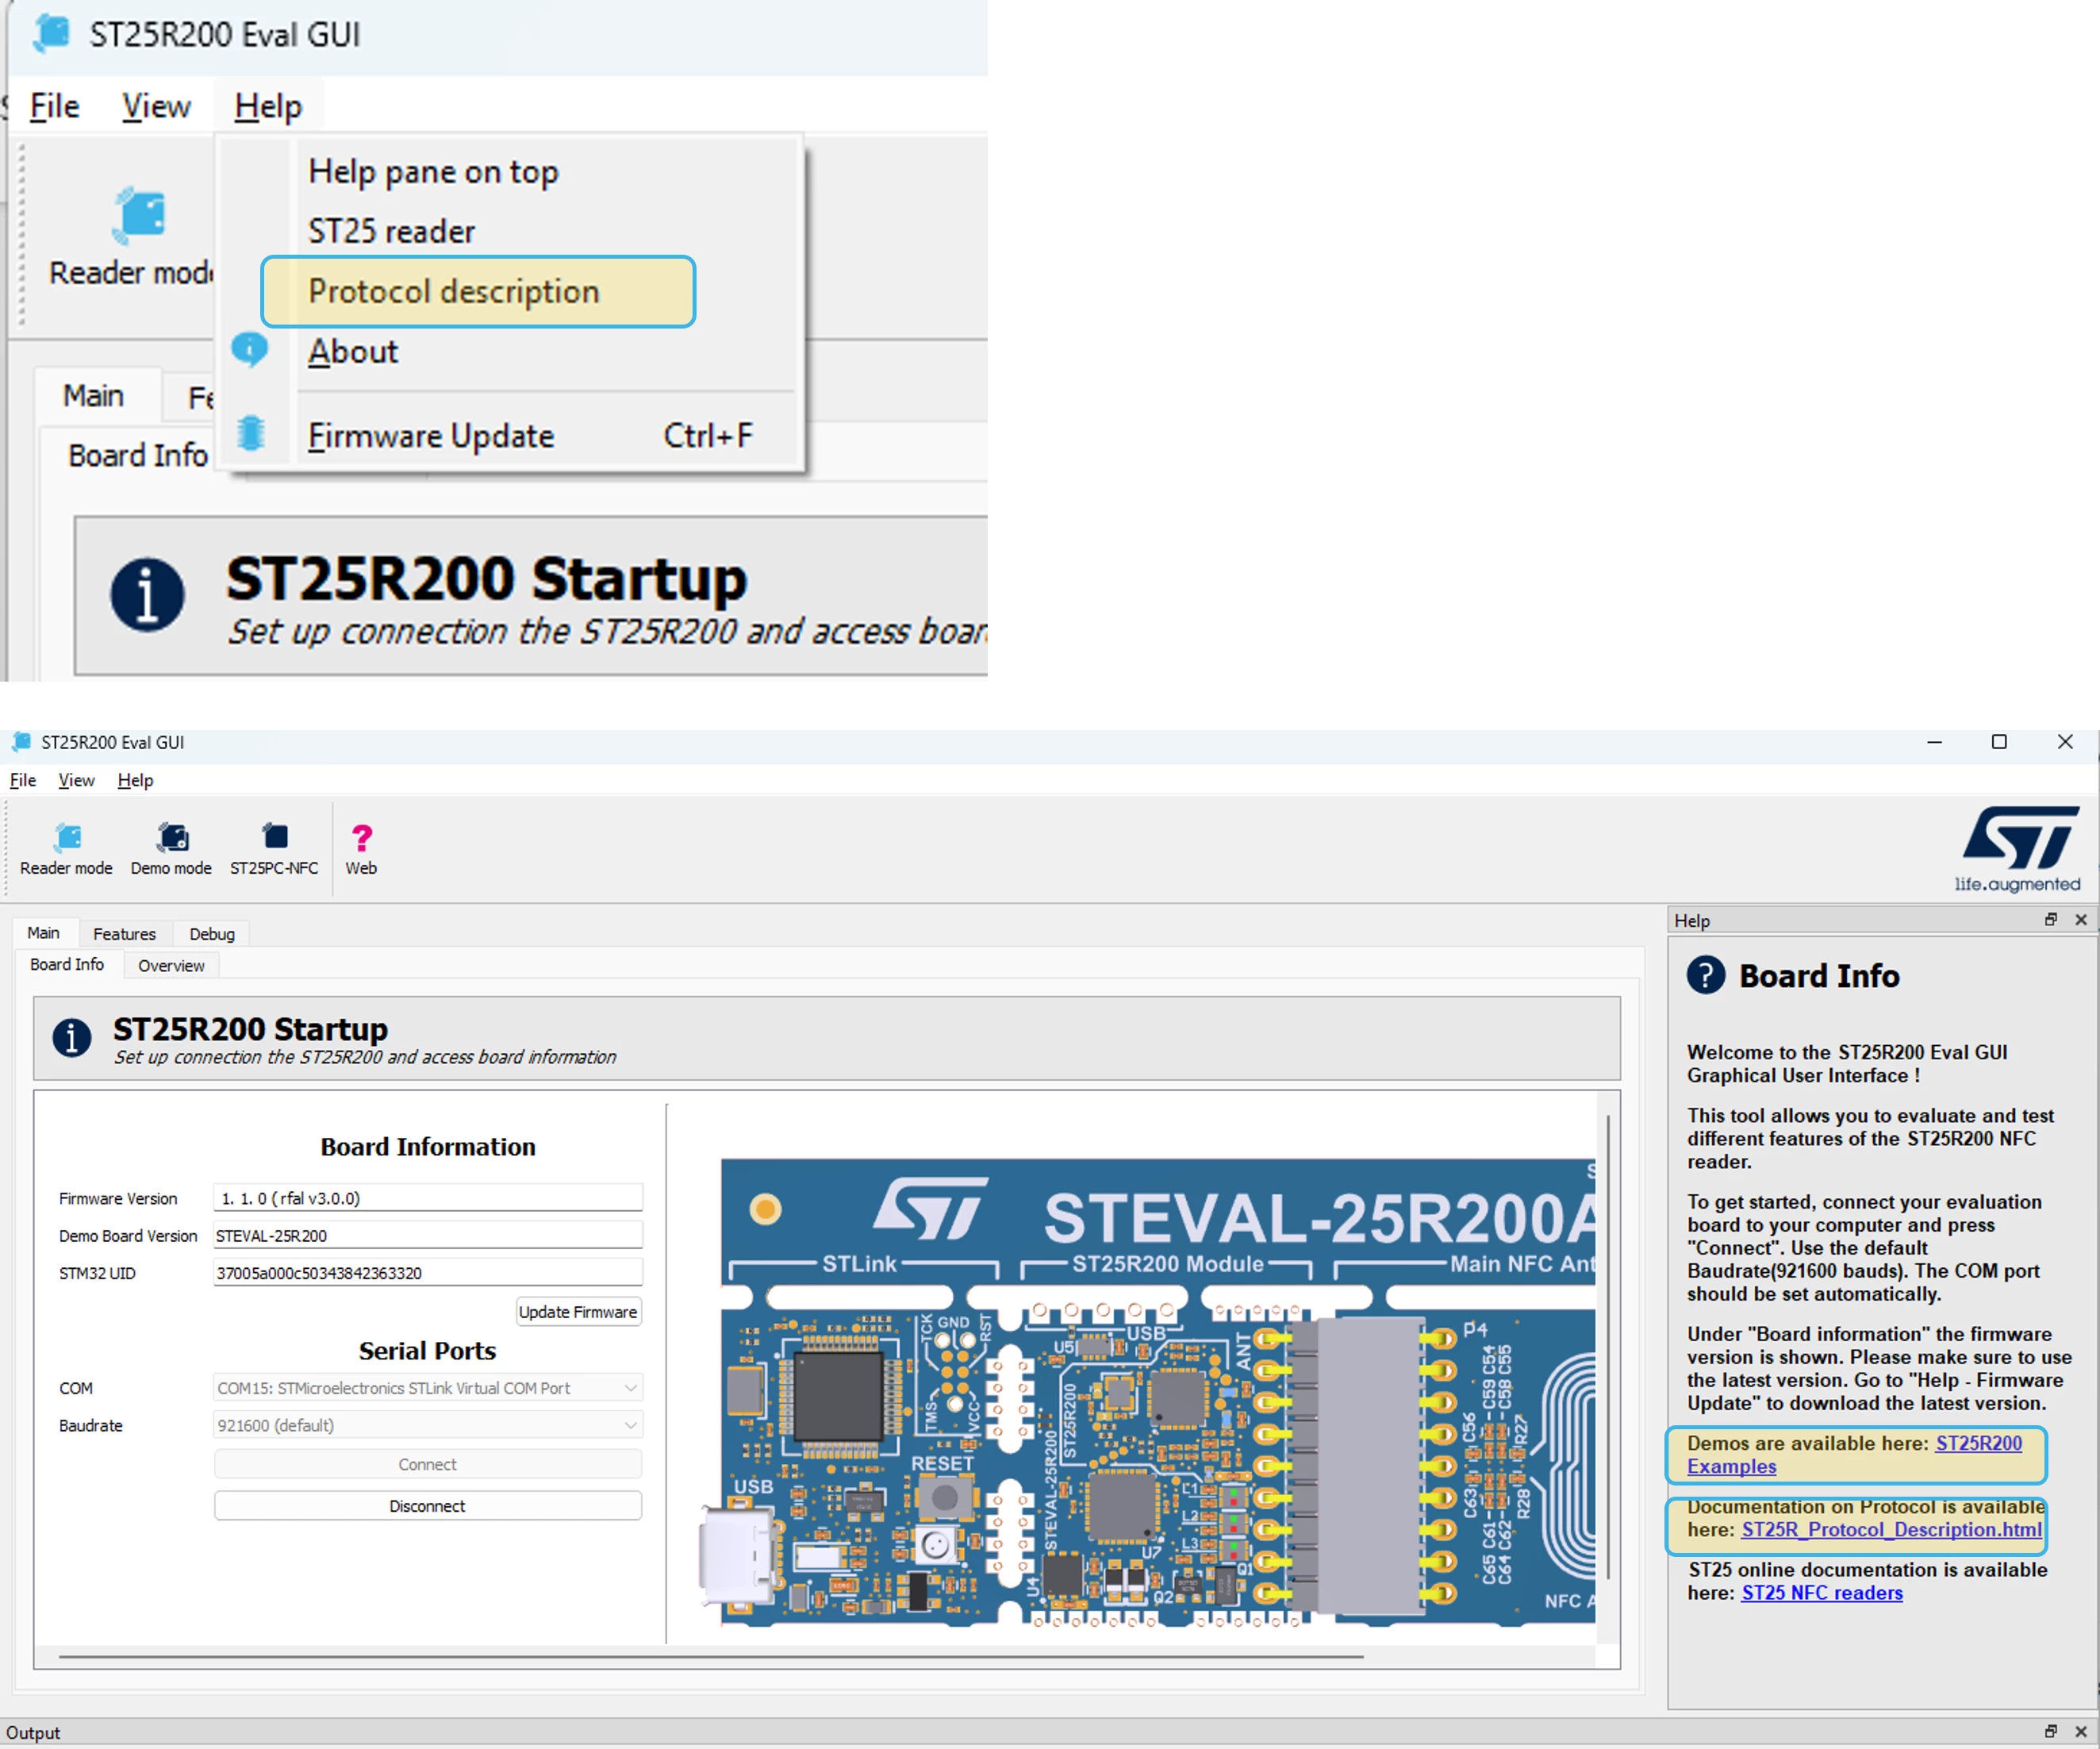Screen dimensions: 2100x1749
Task: Undock the Output pane
Action: coord(2051,1731)
